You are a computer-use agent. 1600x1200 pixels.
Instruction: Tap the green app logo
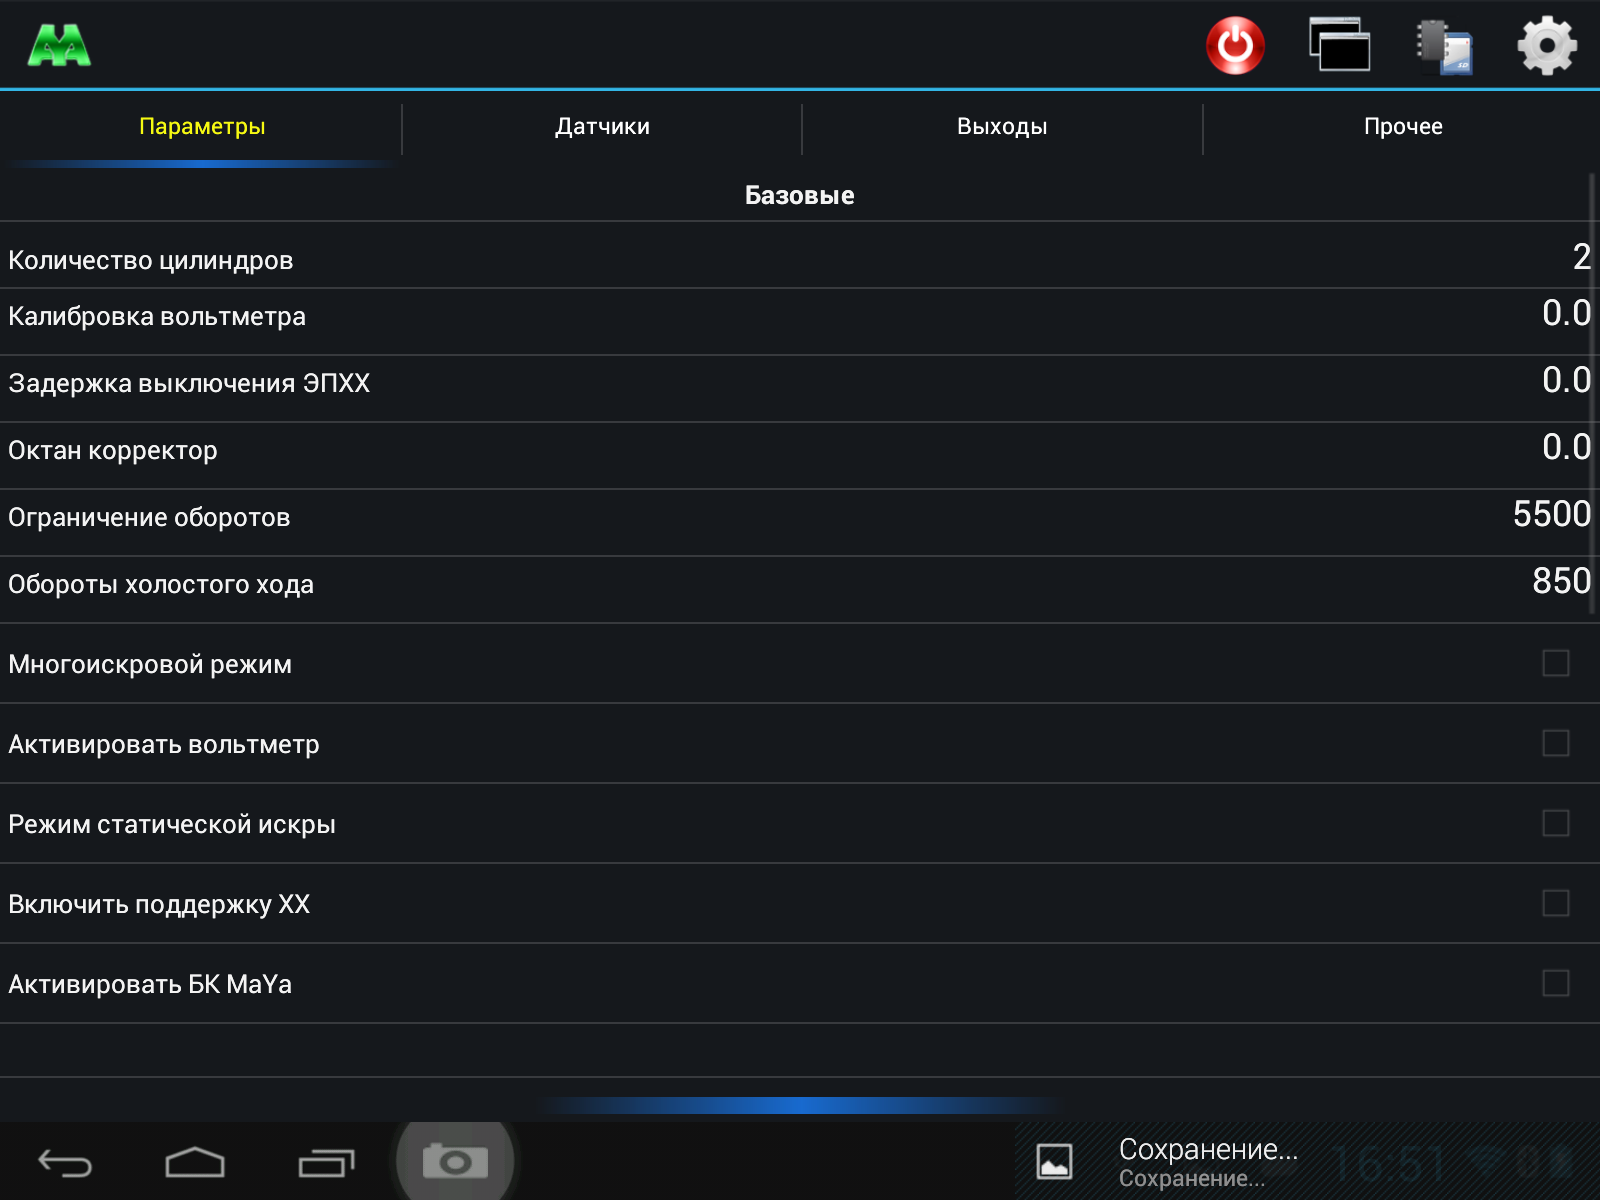[60, 46]
